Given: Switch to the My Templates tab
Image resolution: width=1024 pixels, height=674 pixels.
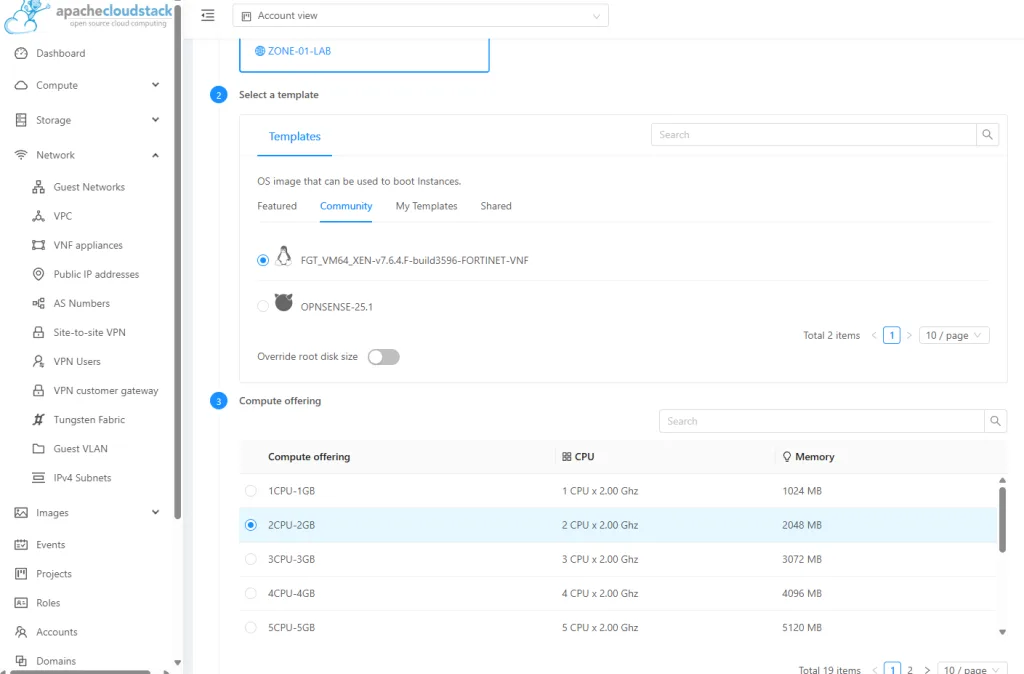Looking at the screenshot, I should [x=426, y=206].
